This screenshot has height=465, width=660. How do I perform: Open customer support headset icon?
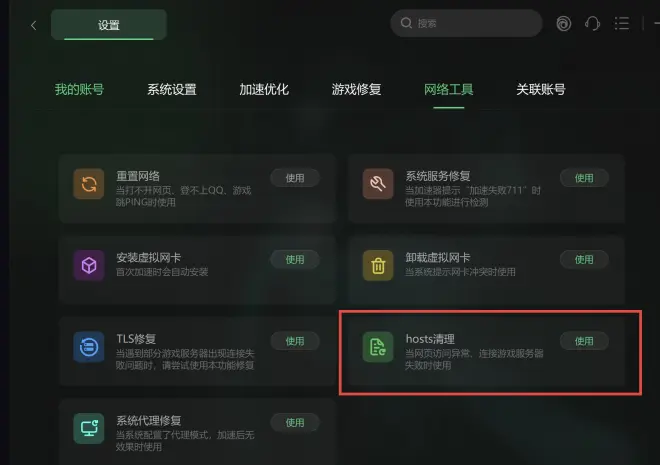(592, 23)
